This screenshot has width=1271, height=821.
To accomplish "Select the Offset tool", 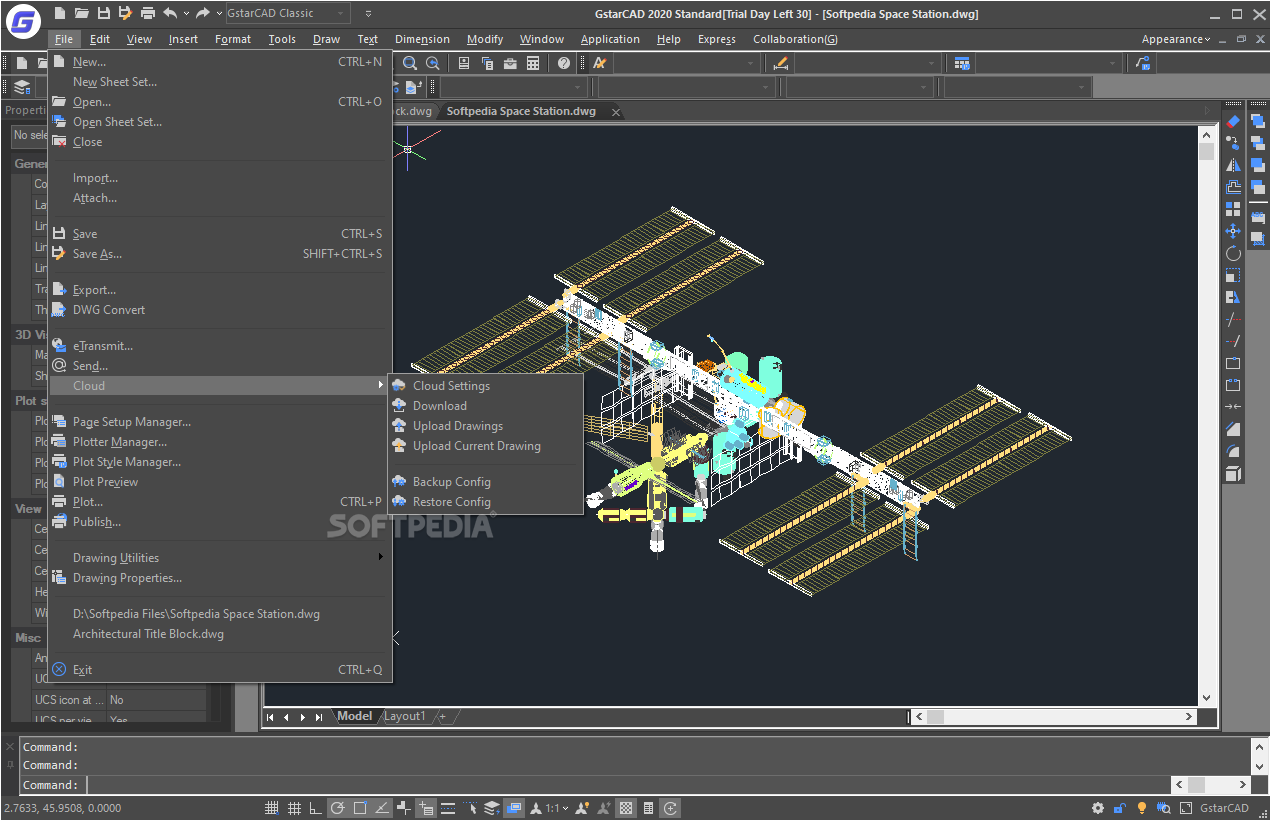I will click(x=1233, y=187).
